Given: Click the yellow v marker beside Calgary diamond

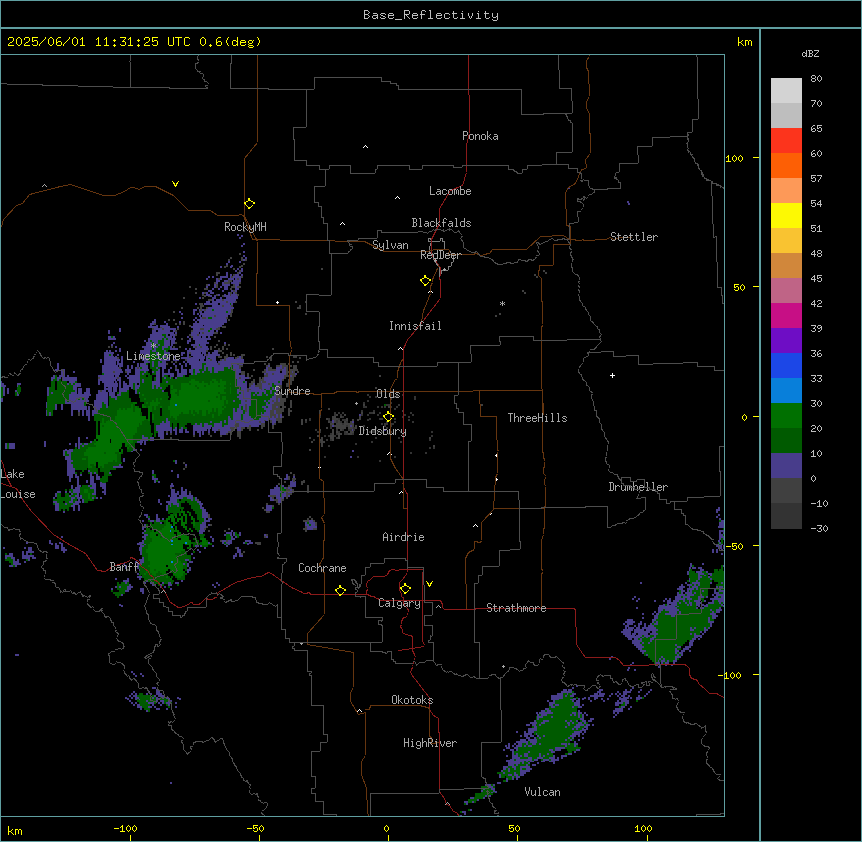Looking at the screenshot, I should [429, 584].
